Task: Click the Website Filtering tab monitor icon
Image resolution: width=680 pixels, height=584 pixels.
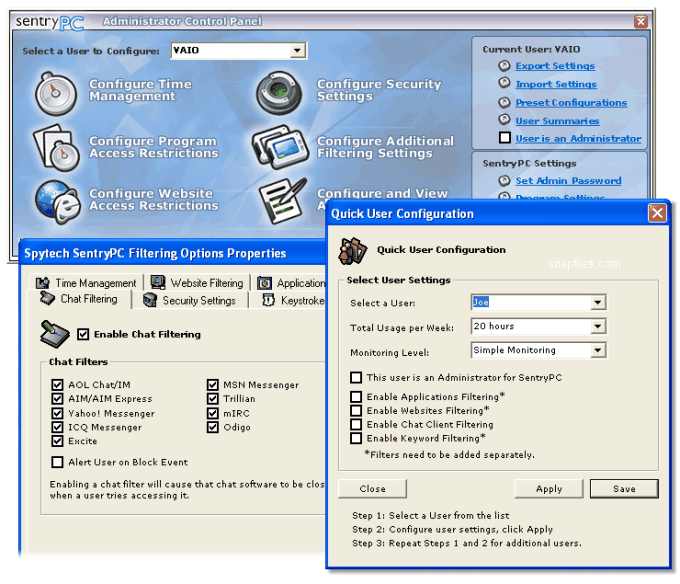Action: click(x=158, y=282)
